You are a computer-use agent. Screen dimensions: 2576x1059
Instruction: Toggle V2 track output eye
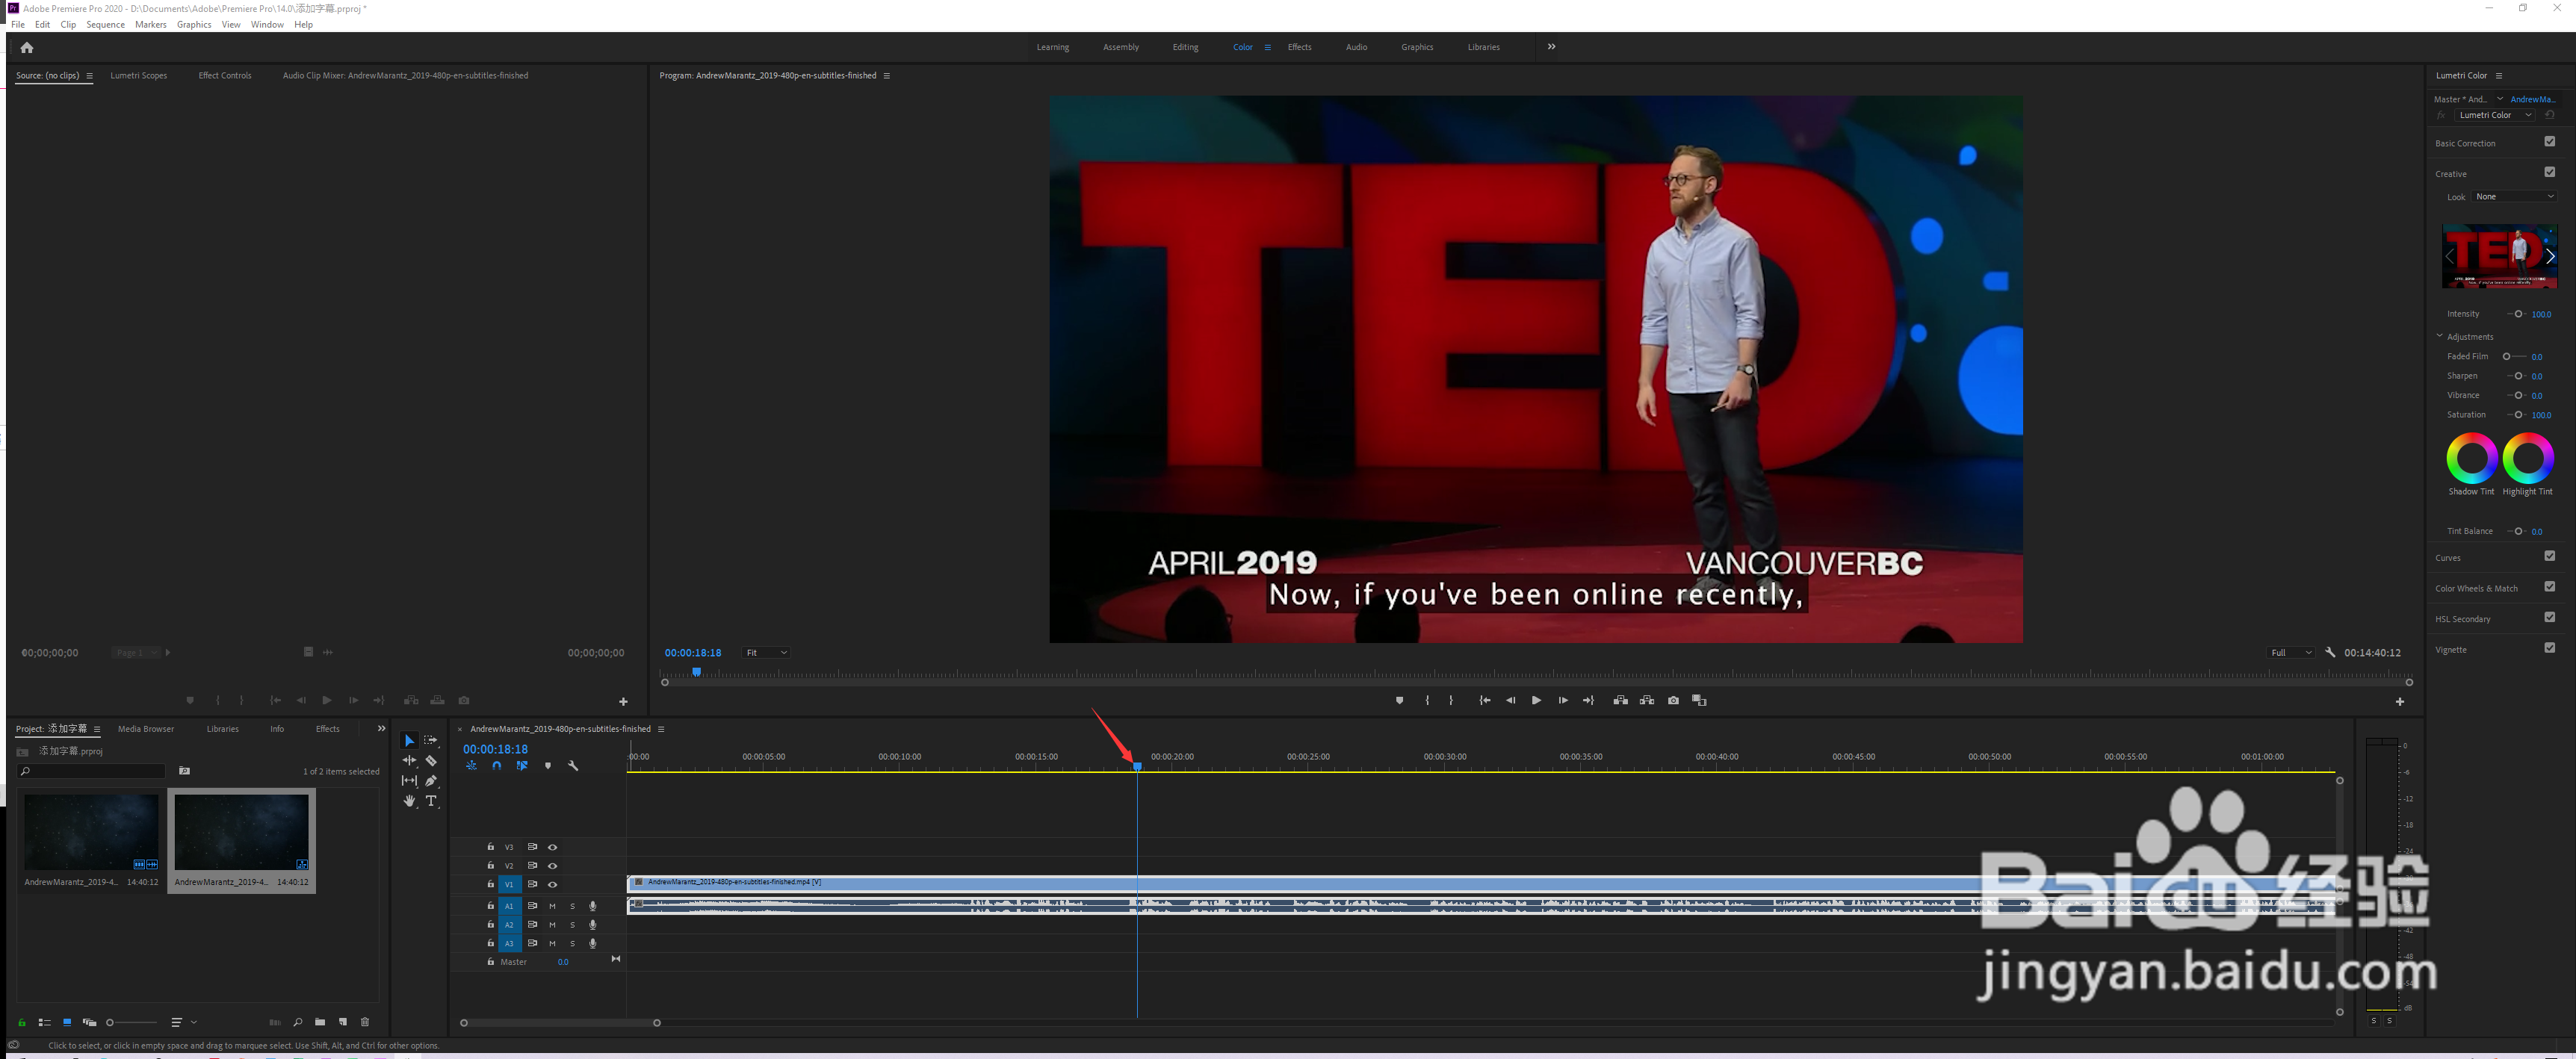[x=552, y=866]
